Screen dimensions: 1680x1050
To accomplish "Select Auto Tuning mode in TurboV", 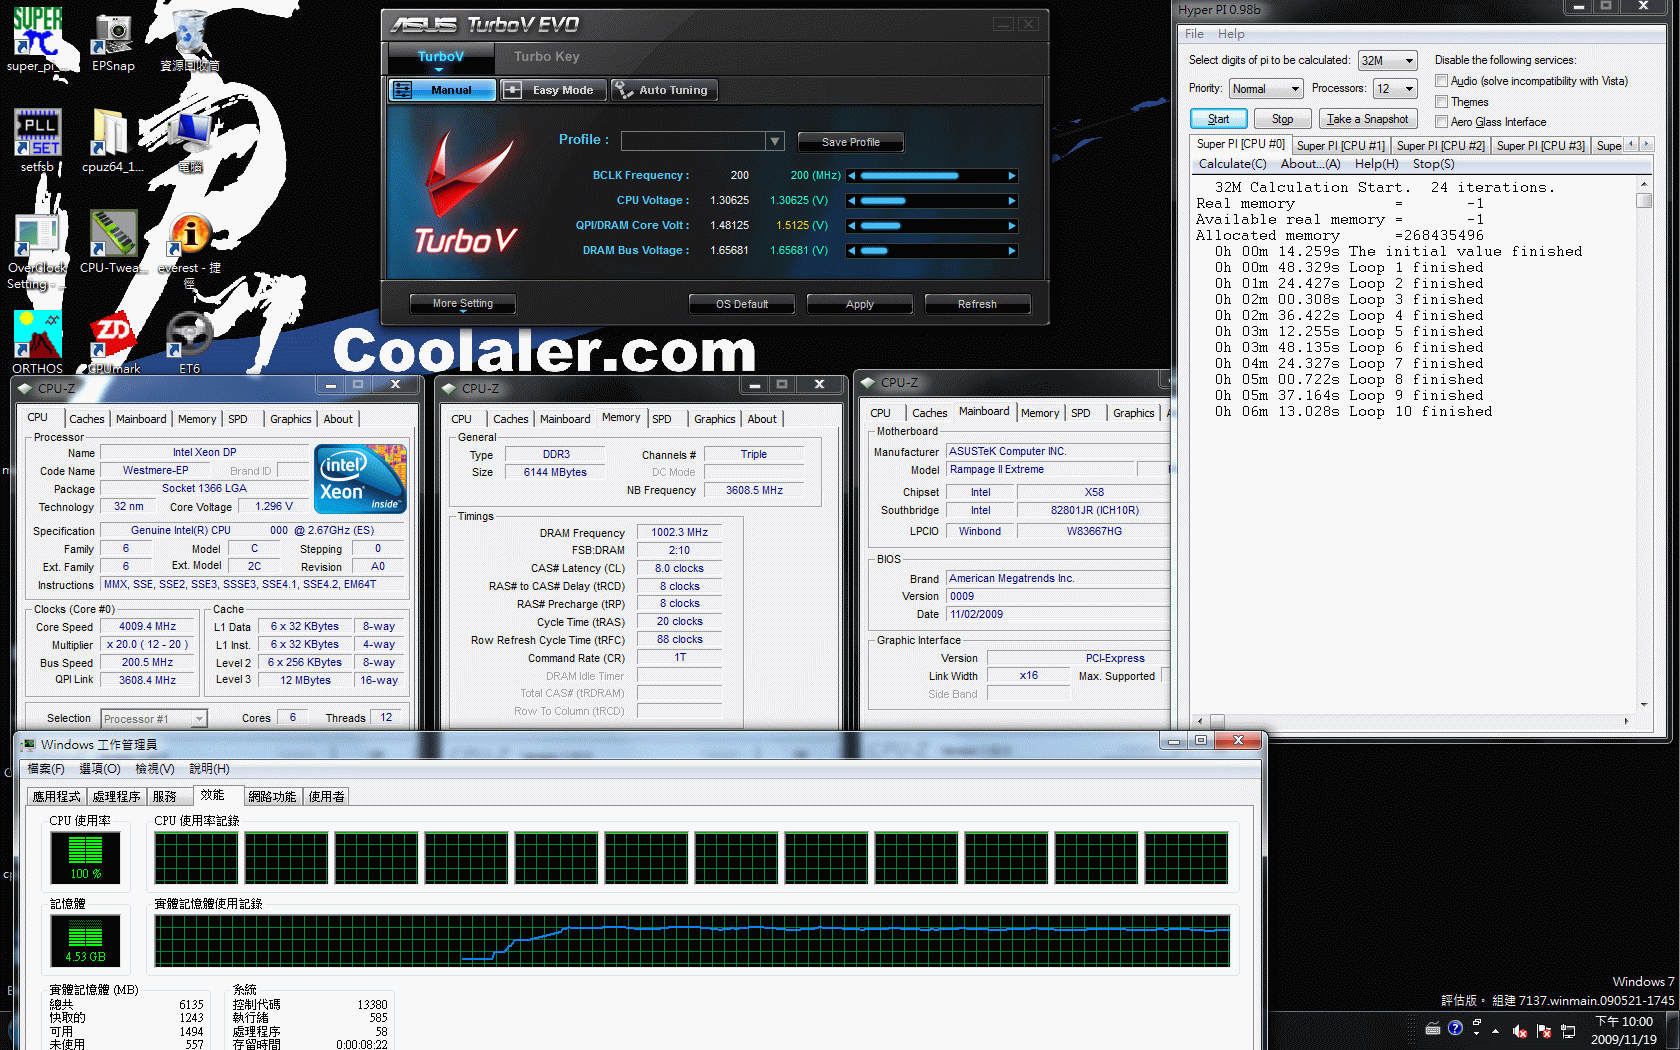I will click(x=663, y=90).
